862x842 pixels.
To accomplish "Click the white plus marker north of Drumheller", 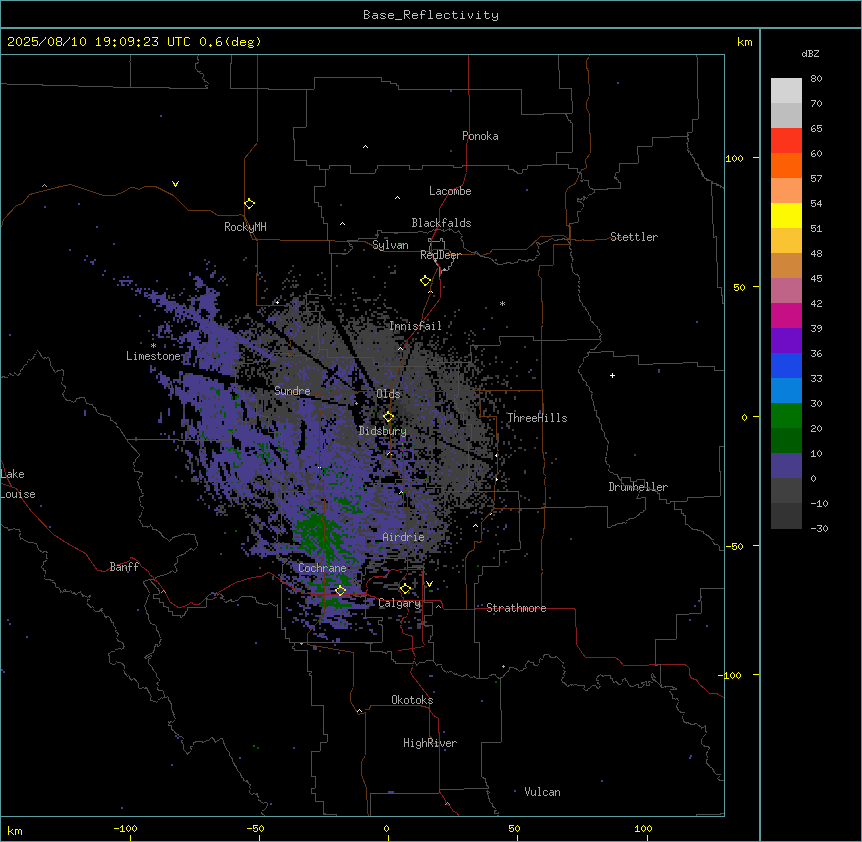I will click(x=612, y=375).
